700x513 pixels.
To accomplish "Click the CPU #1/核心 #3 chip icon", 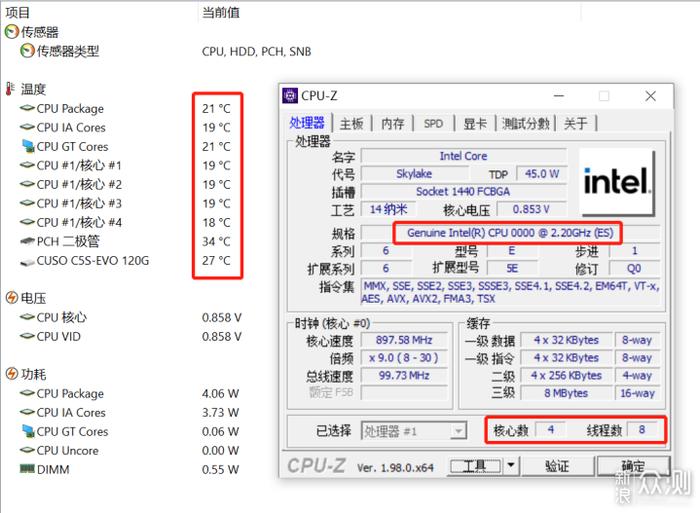I will [27, 203].
